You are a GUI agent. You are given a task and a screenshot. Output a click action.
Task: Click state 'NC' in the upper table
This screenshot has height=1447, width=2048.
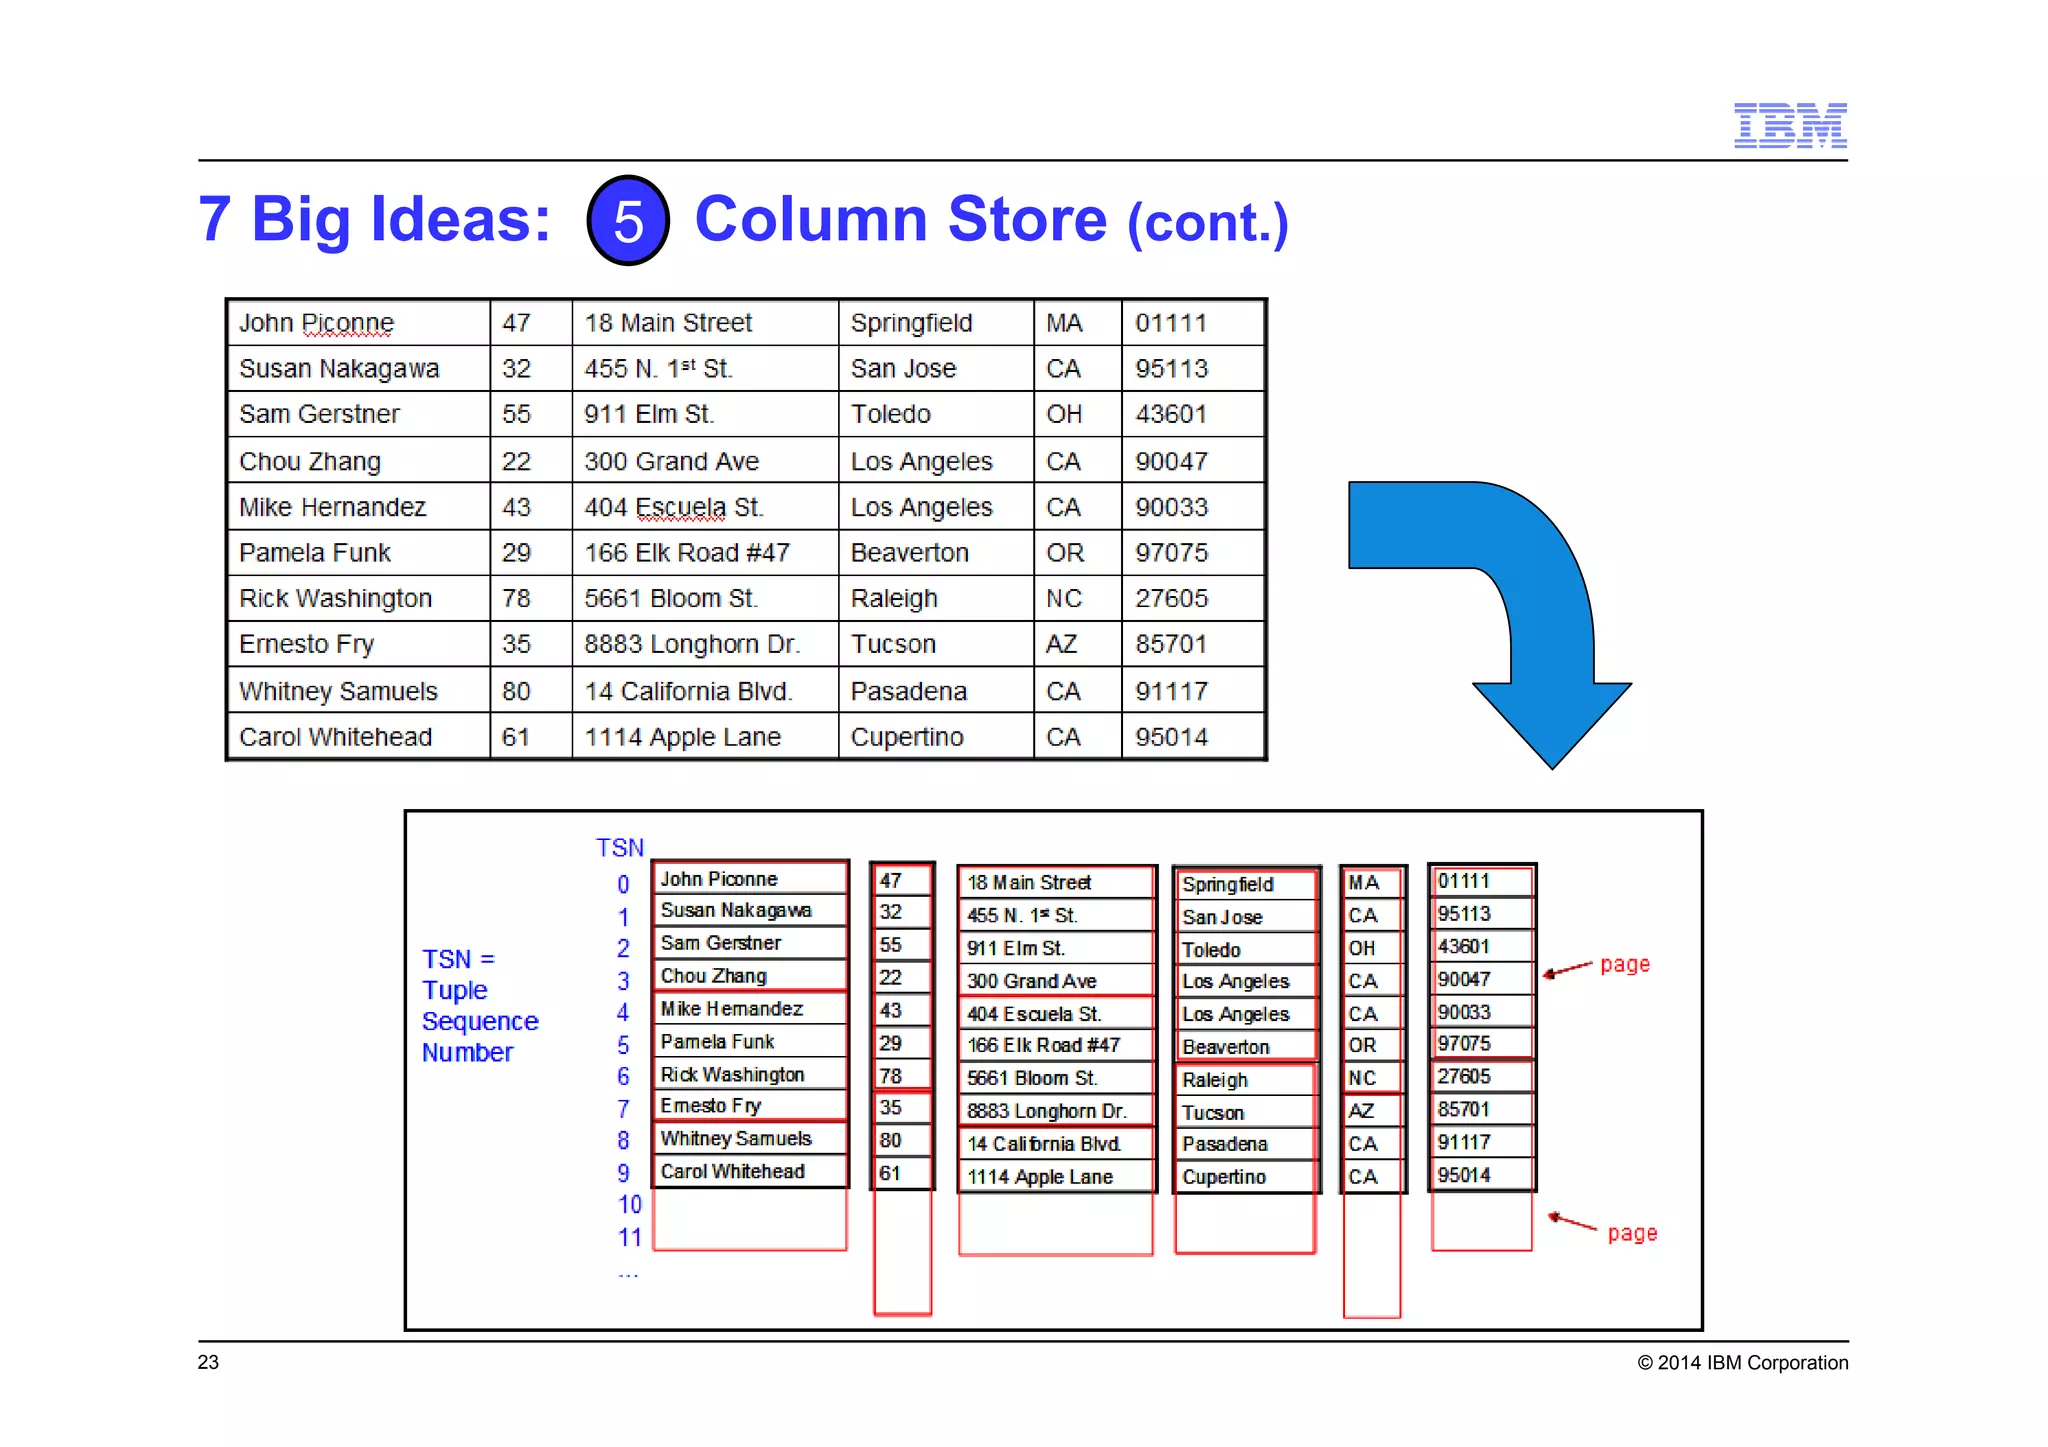1064,598
